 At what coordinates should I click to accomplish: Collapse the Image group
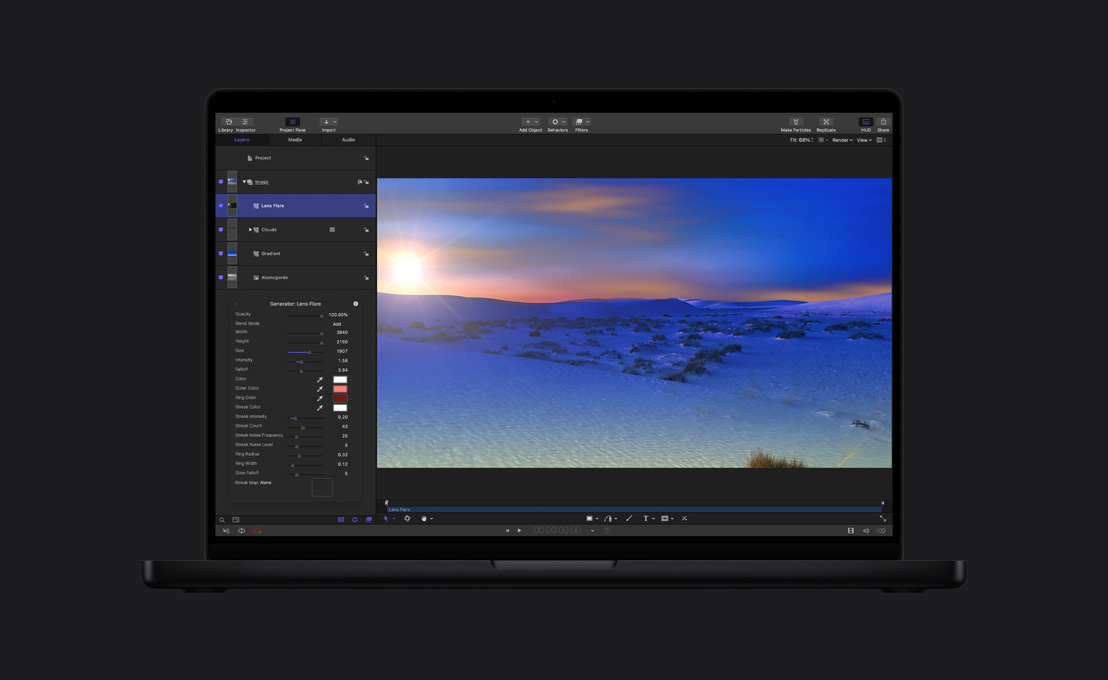(x=243, y=182)
